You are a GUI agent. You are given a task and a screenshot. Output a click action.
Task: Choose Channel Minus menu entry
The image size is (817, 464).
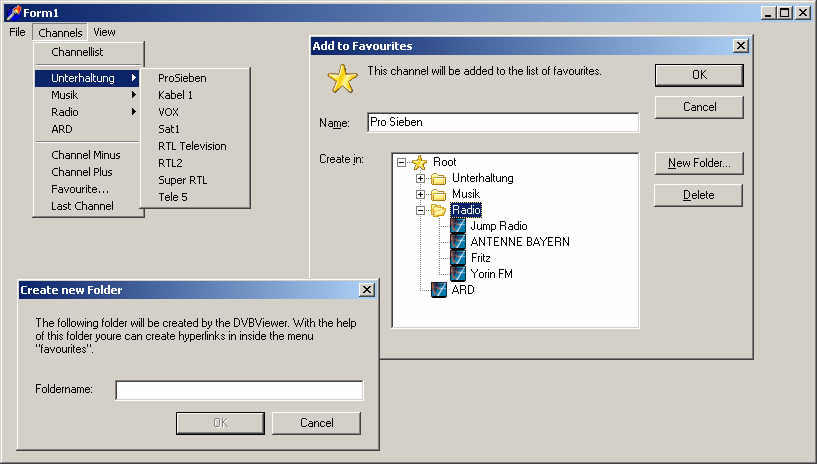pos(88,155)
